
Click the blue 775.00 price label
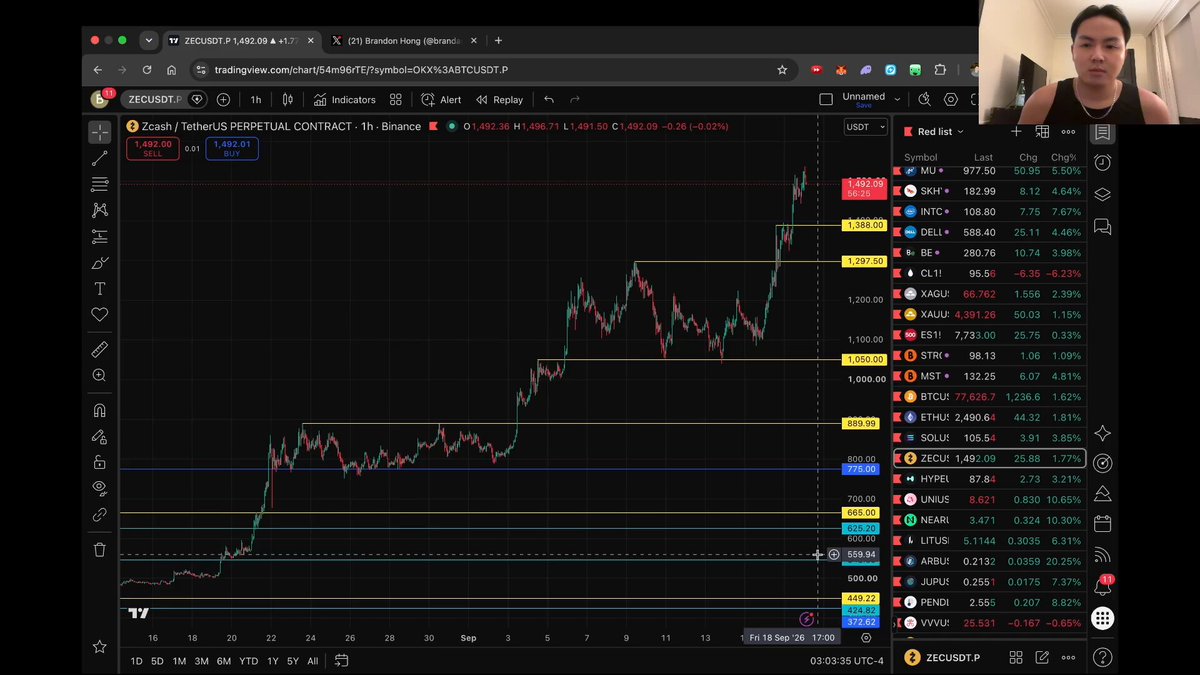tap(861, 469)
